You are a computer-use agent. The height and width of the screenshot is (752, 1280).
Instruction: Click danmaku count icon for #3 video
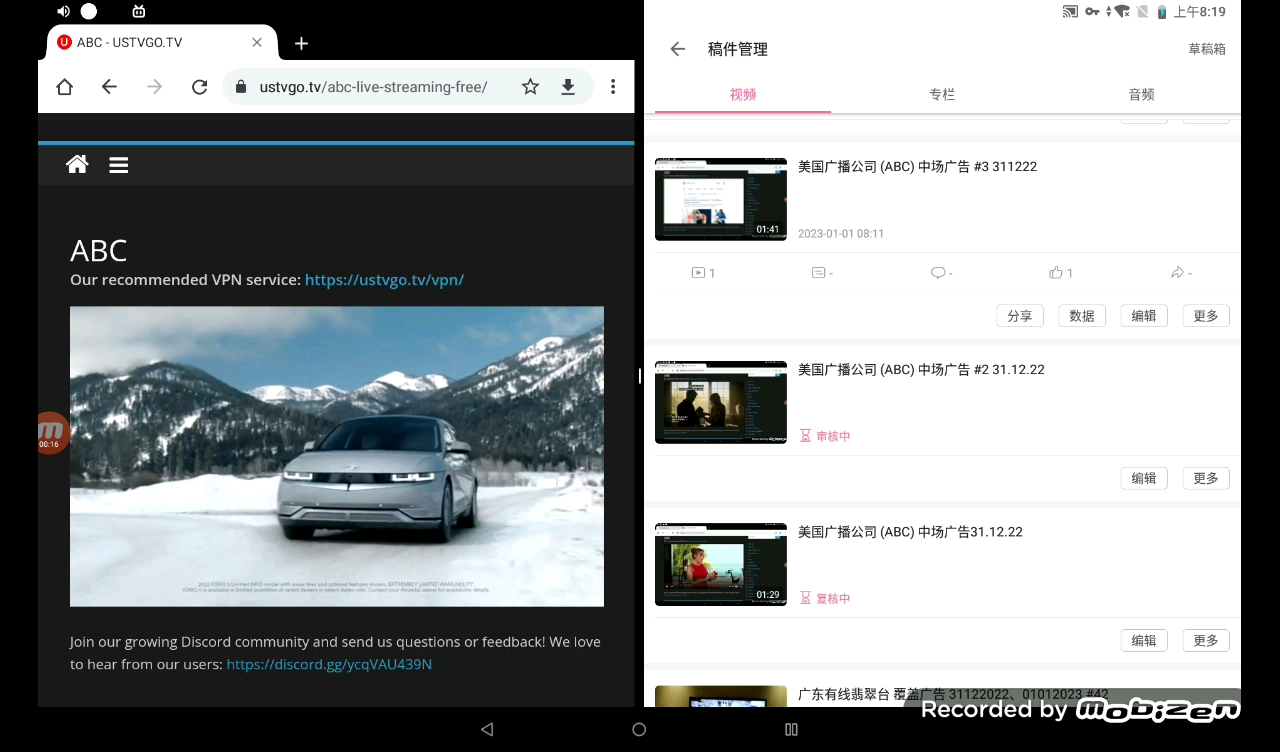(x=818, y=273)
